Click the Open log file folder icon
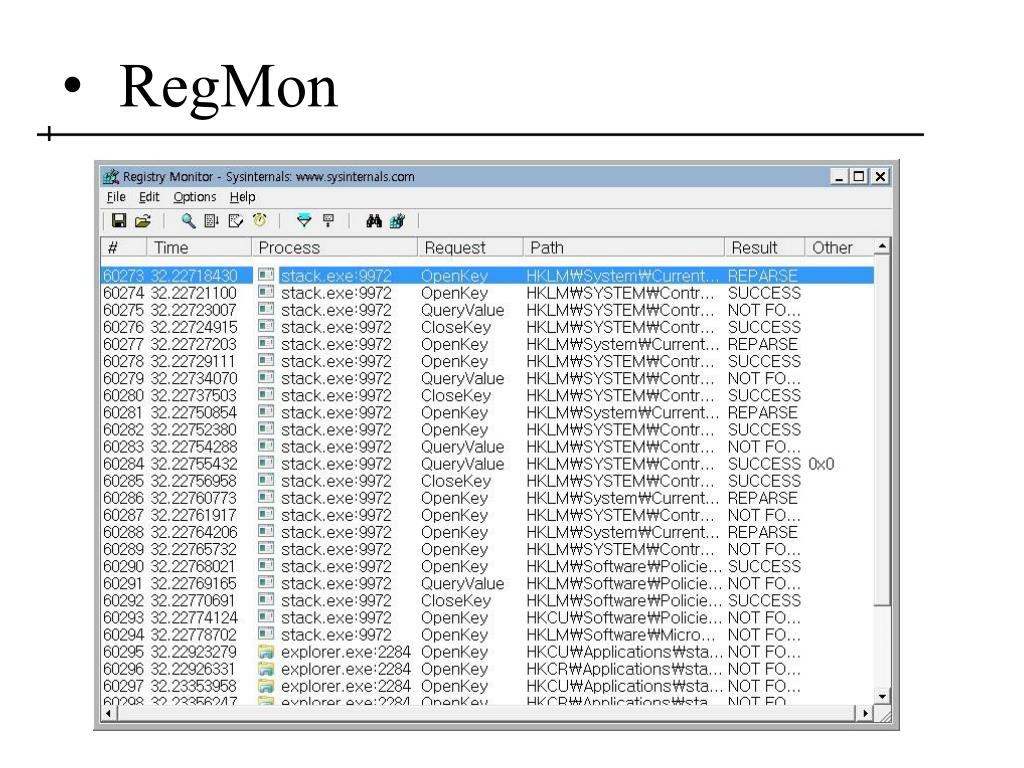 142,221
